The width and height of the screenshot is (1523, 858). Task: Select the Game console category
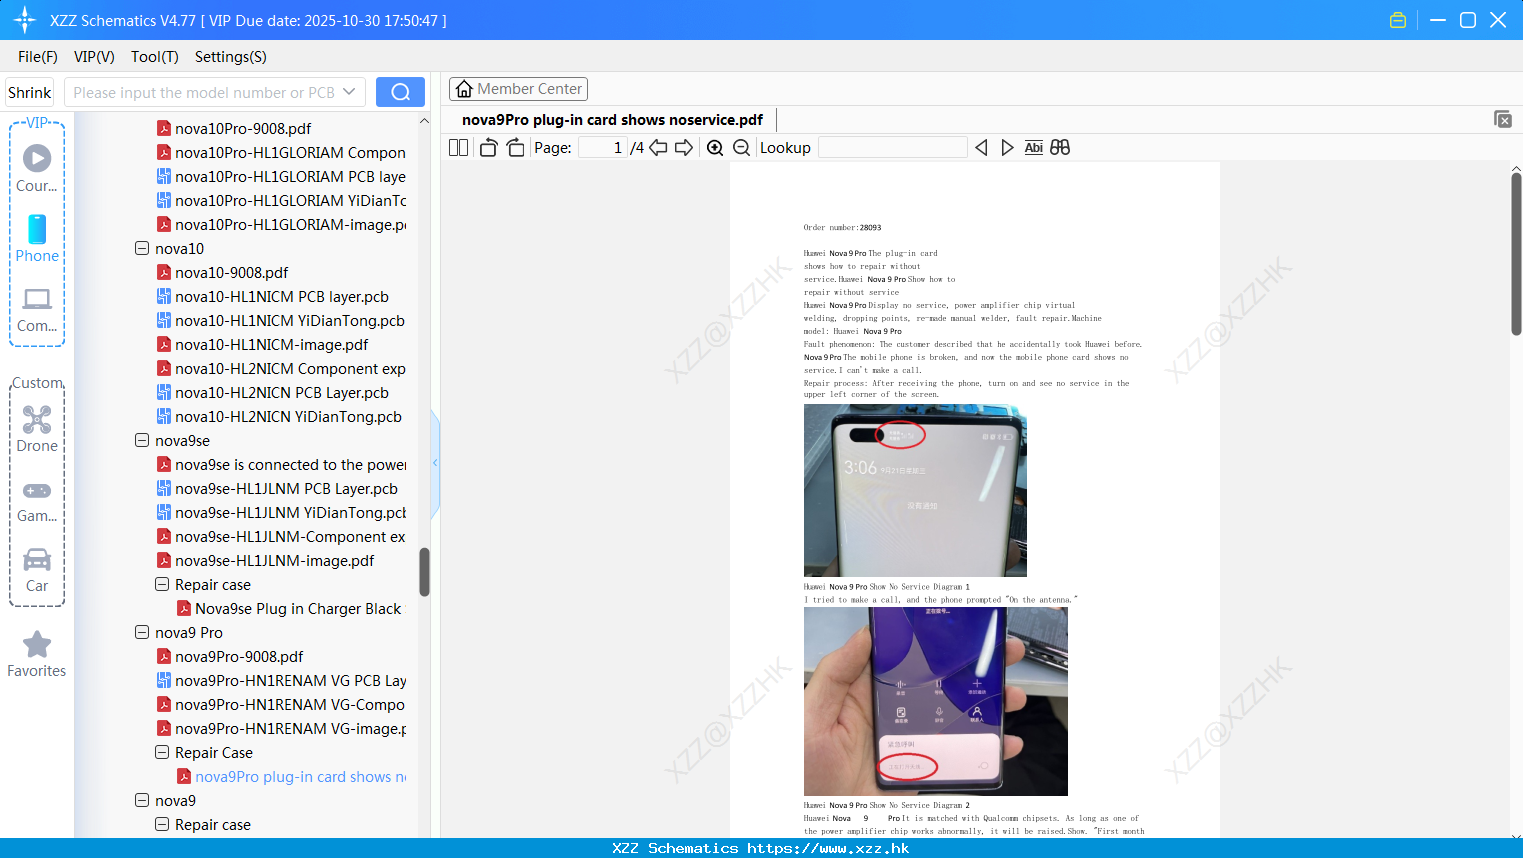pos(37,500)
